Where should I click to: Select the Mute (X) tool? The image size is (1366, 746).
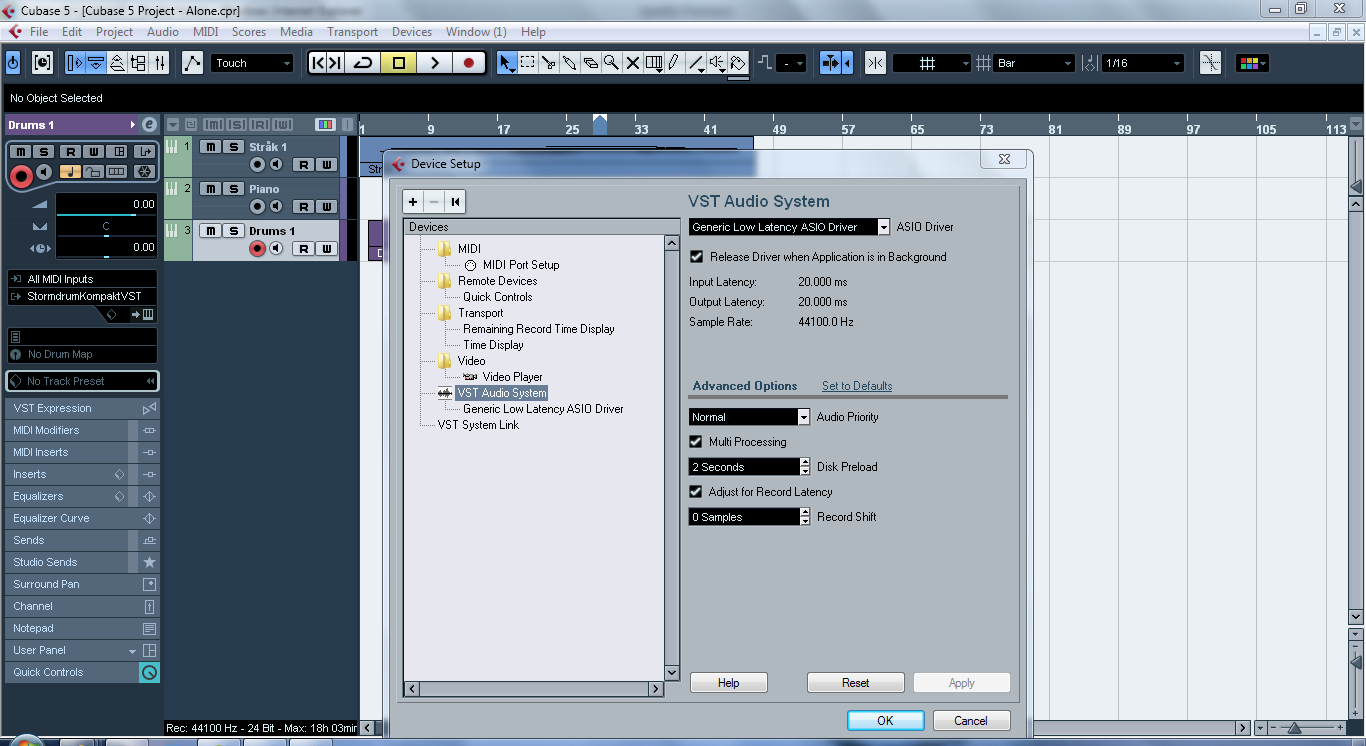[632, 63]
